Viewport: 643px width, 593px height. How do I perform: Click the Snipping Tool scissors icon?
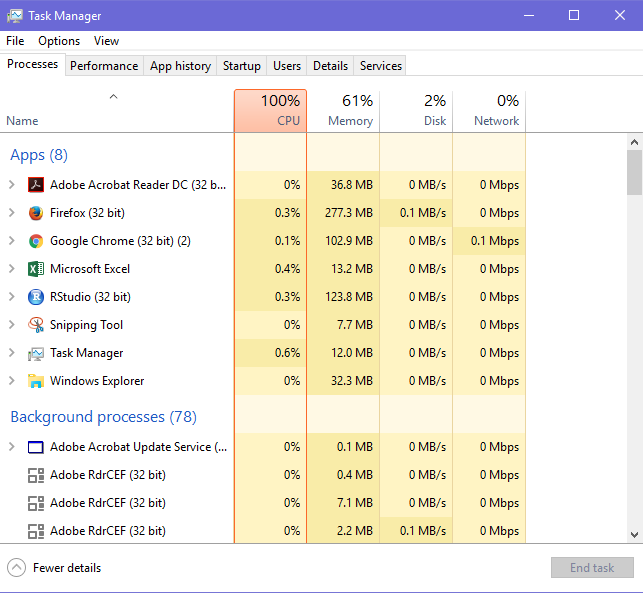tap(36, 325)
